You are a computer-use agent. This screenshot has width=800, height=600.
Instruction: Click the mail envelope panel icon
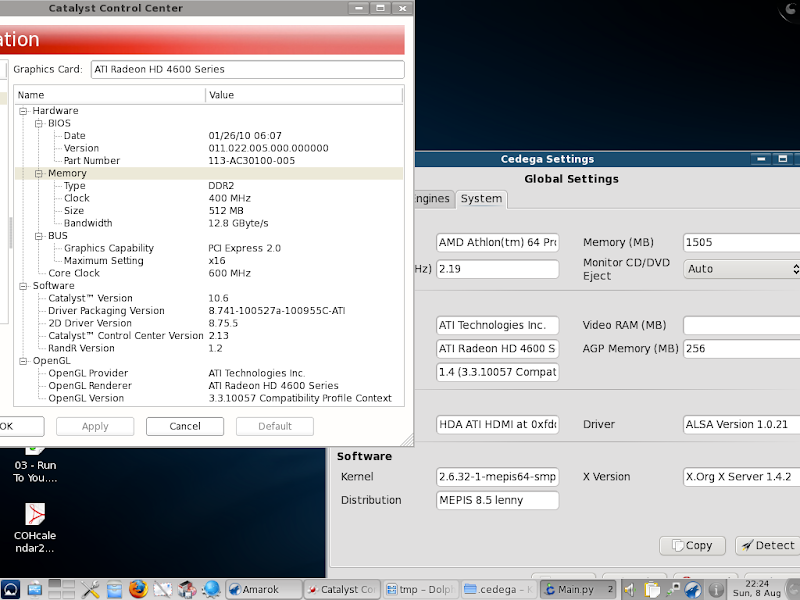pyautogui.click(x=162, y=589)
